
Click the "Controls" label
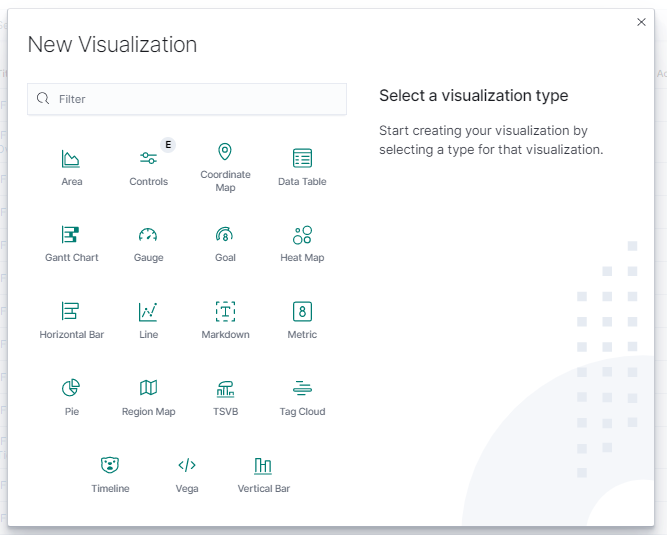pyautogui.click(x=148, y=182)
